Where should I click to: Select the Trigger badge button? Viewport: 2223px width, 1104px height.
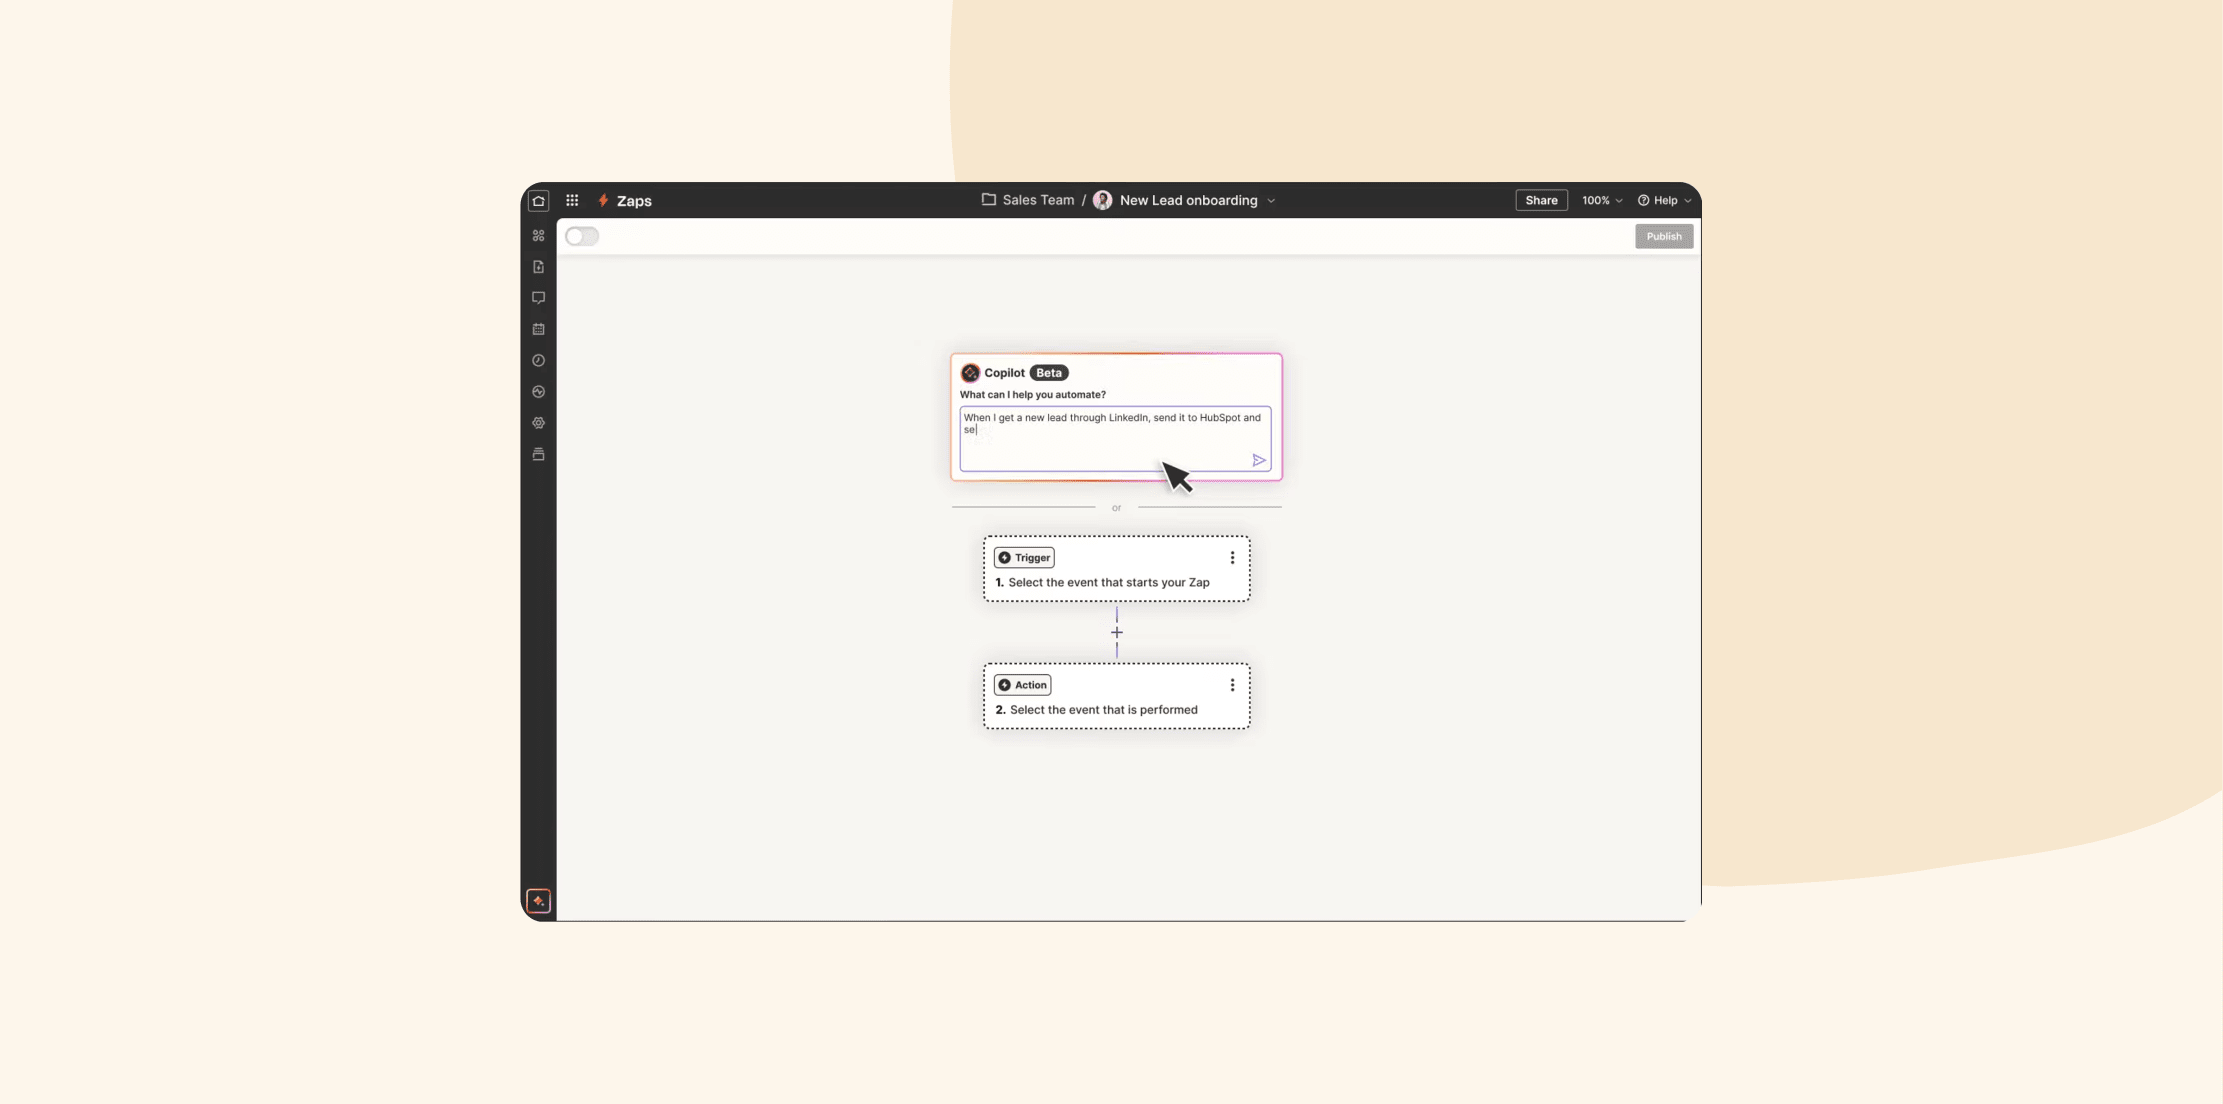1024,558
